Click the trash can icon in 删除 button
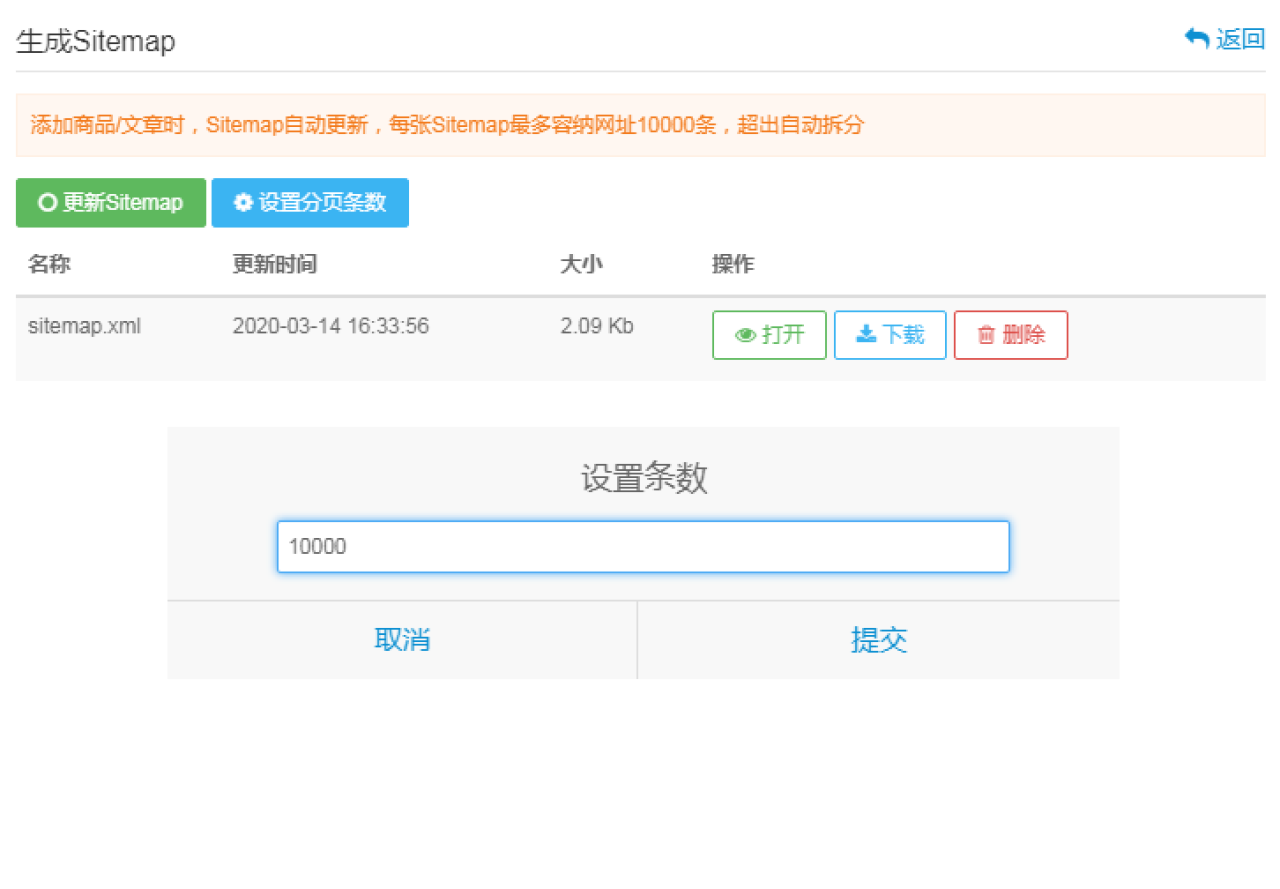Image resolution: width=1280 pixels, height=889 pixels. pyautogui.click(x=986, y=336)
